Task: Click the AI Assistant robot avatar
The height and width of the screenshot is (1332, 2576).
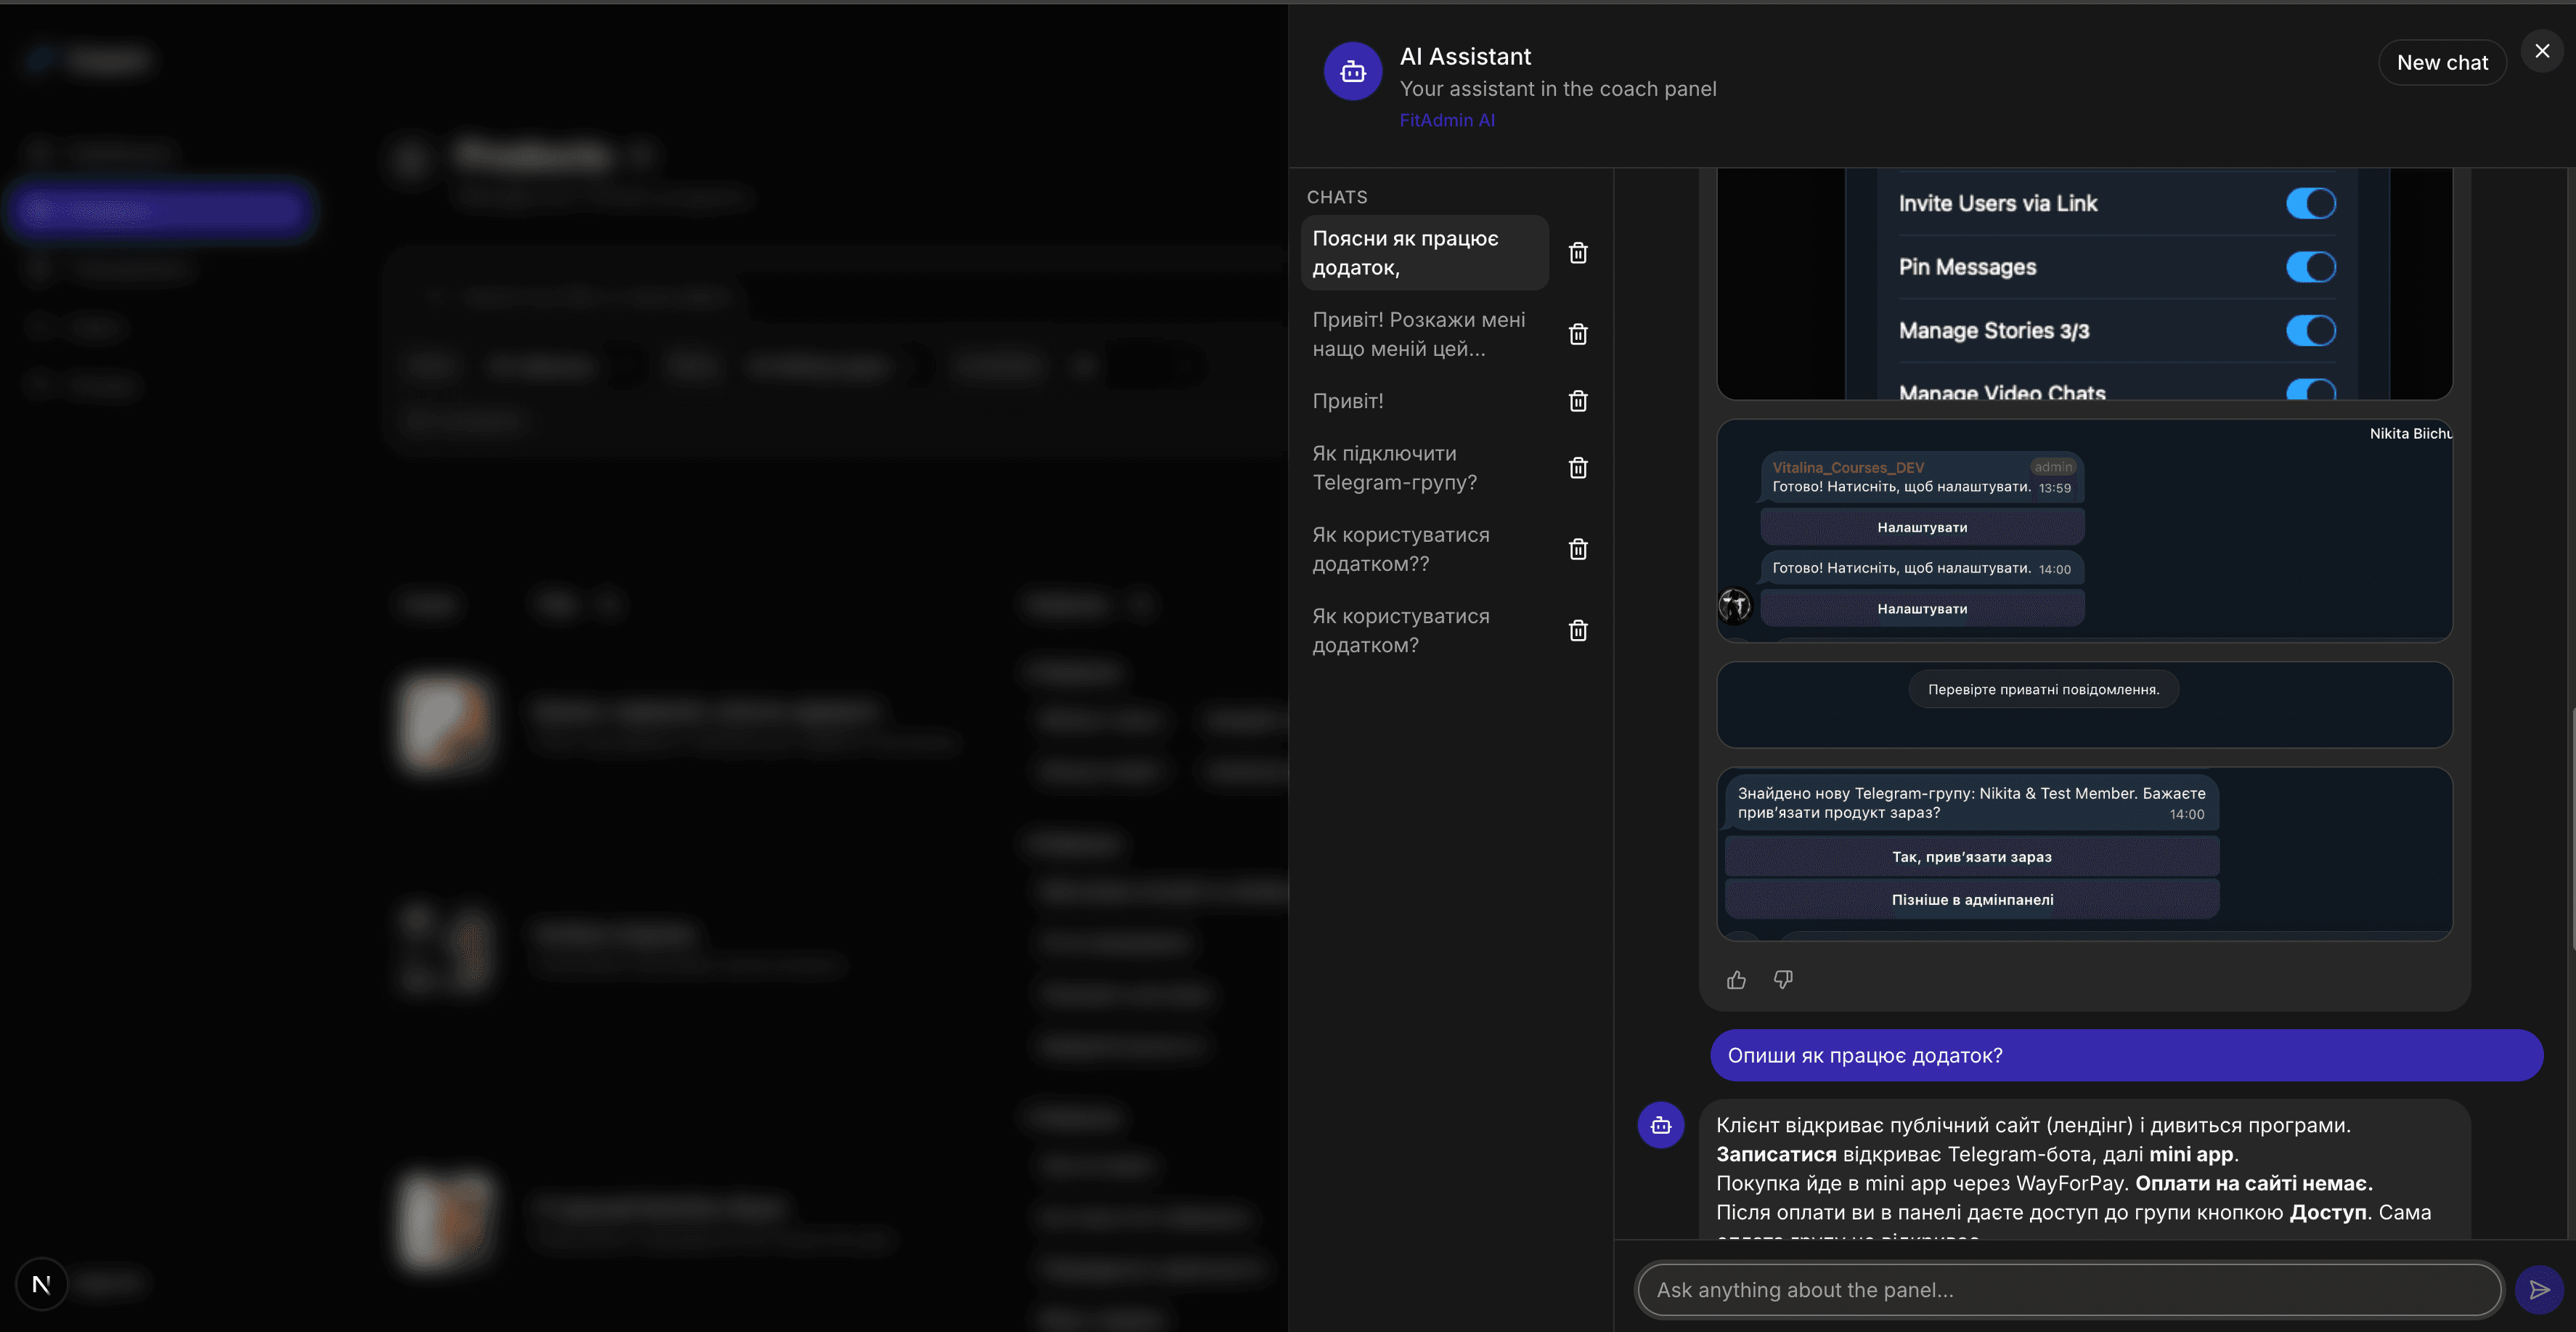Action: (x=1353, y=71)
